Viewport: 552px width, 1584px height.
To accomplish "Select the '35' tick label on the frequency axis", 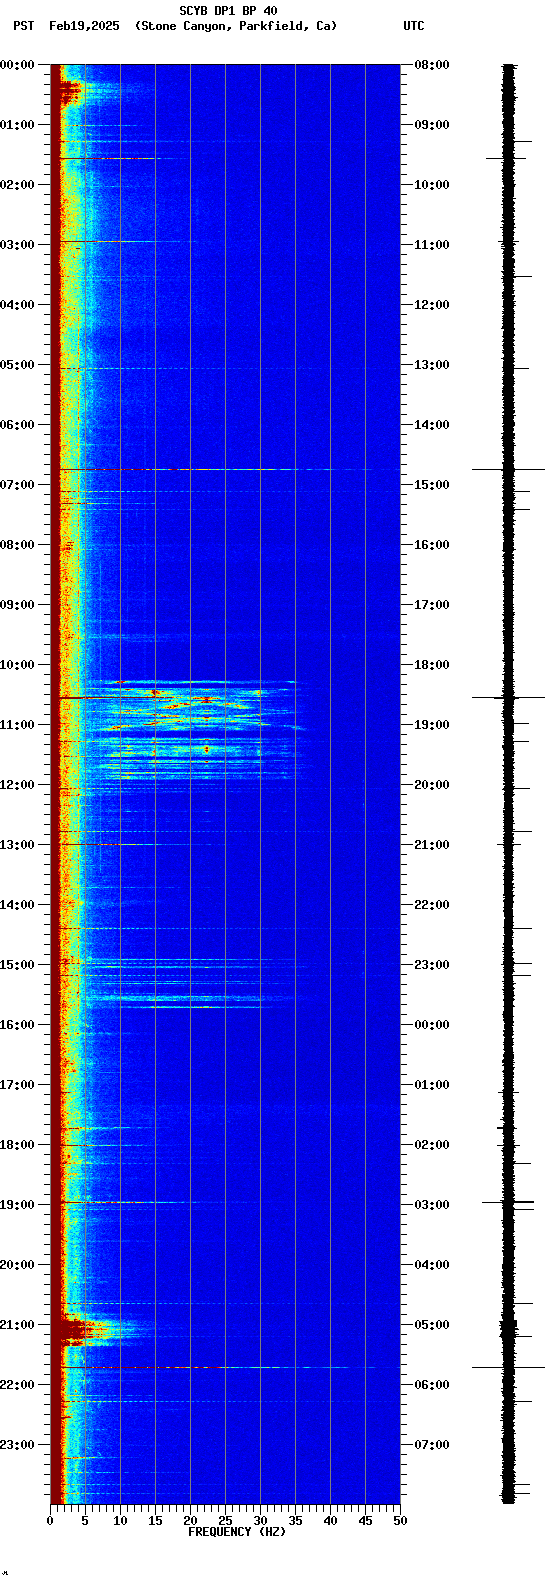I will tap(295, 1521).
